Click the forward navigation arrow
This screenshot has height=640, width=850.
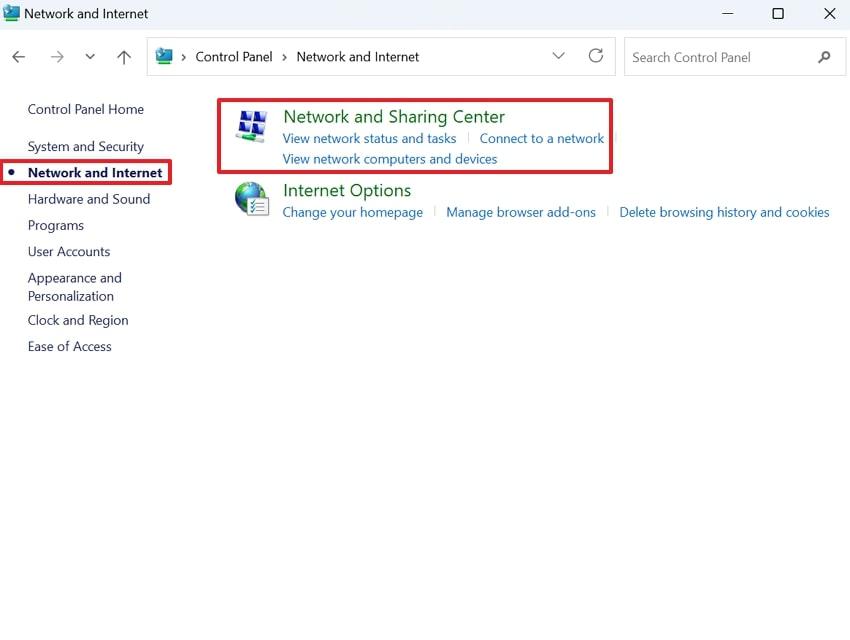pyautogui.click(x=57, y=57)
